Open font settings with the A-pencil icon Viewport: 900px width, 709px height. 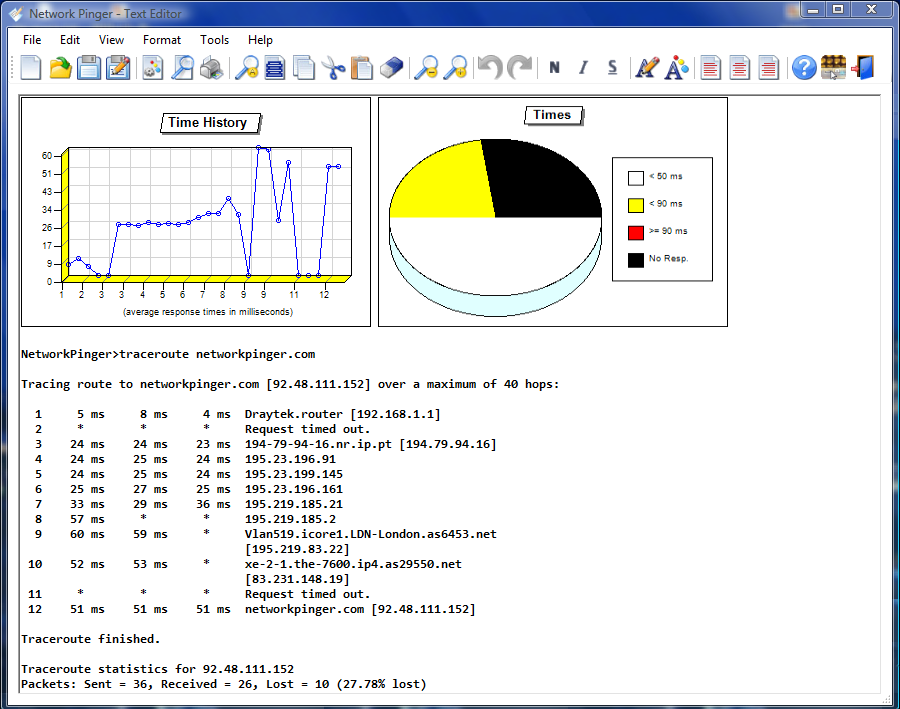point(647,68)
